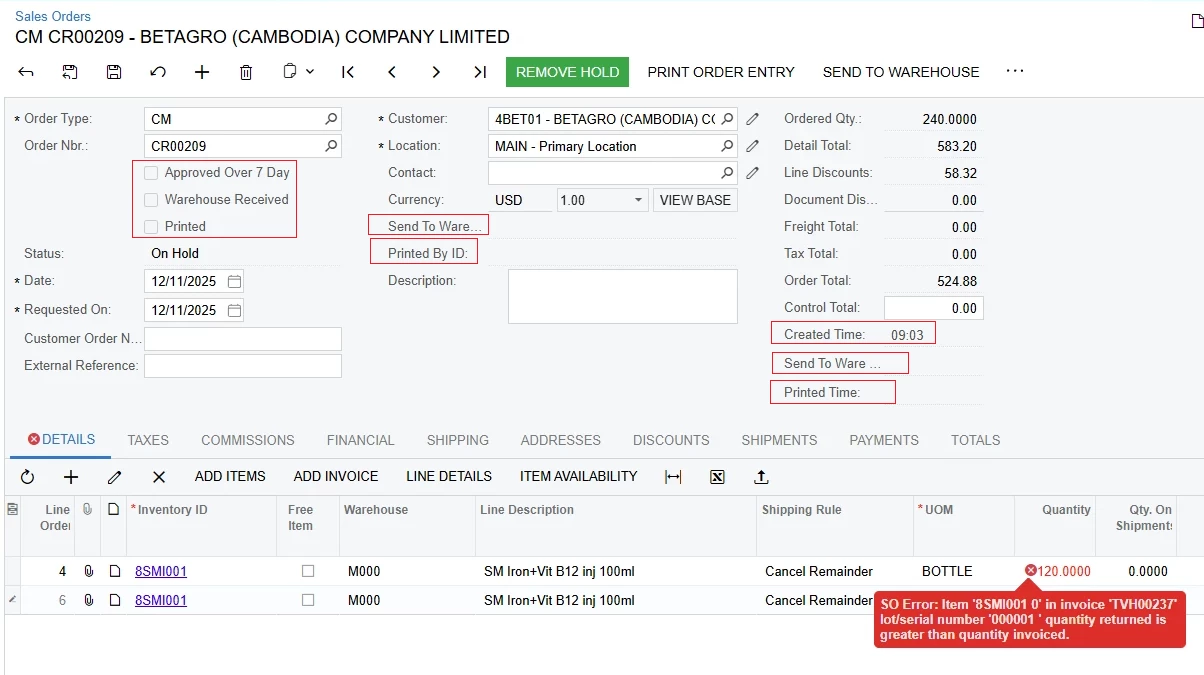Click the Copy/Paste clipboard icon
1204x675 pixels.
click(290, 72)
